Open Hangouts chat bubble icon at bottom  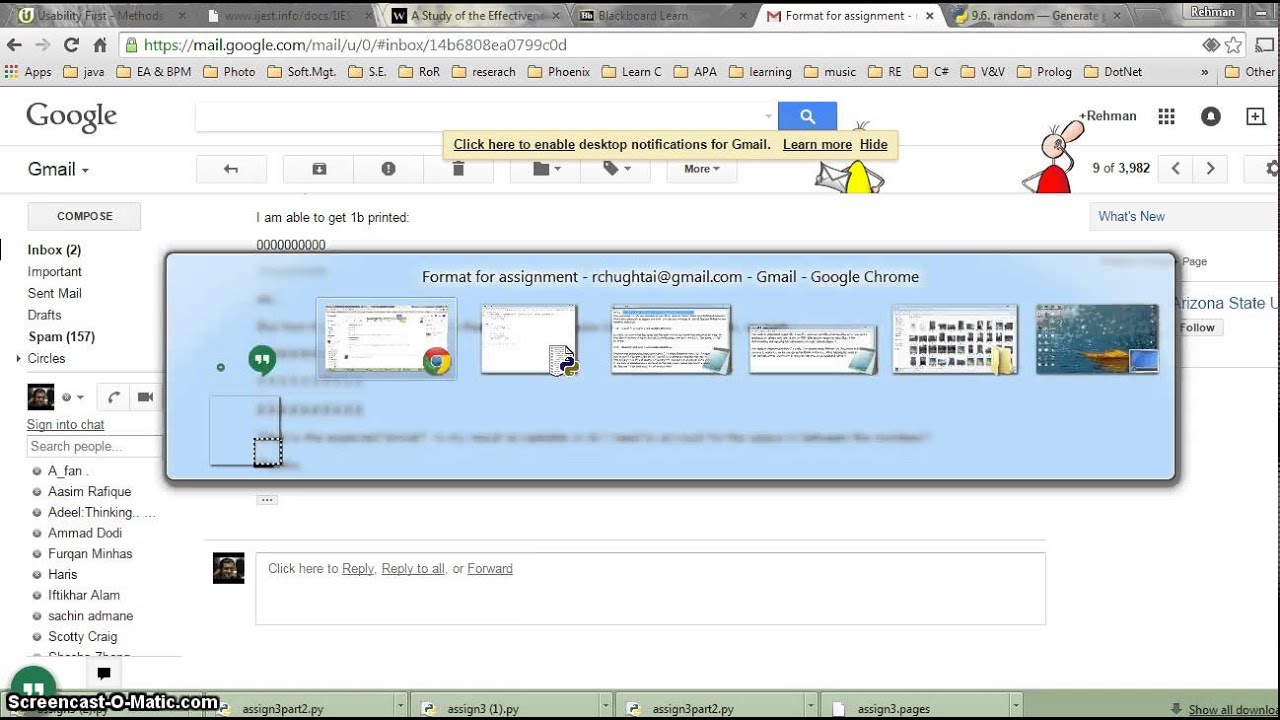(32, 689)
